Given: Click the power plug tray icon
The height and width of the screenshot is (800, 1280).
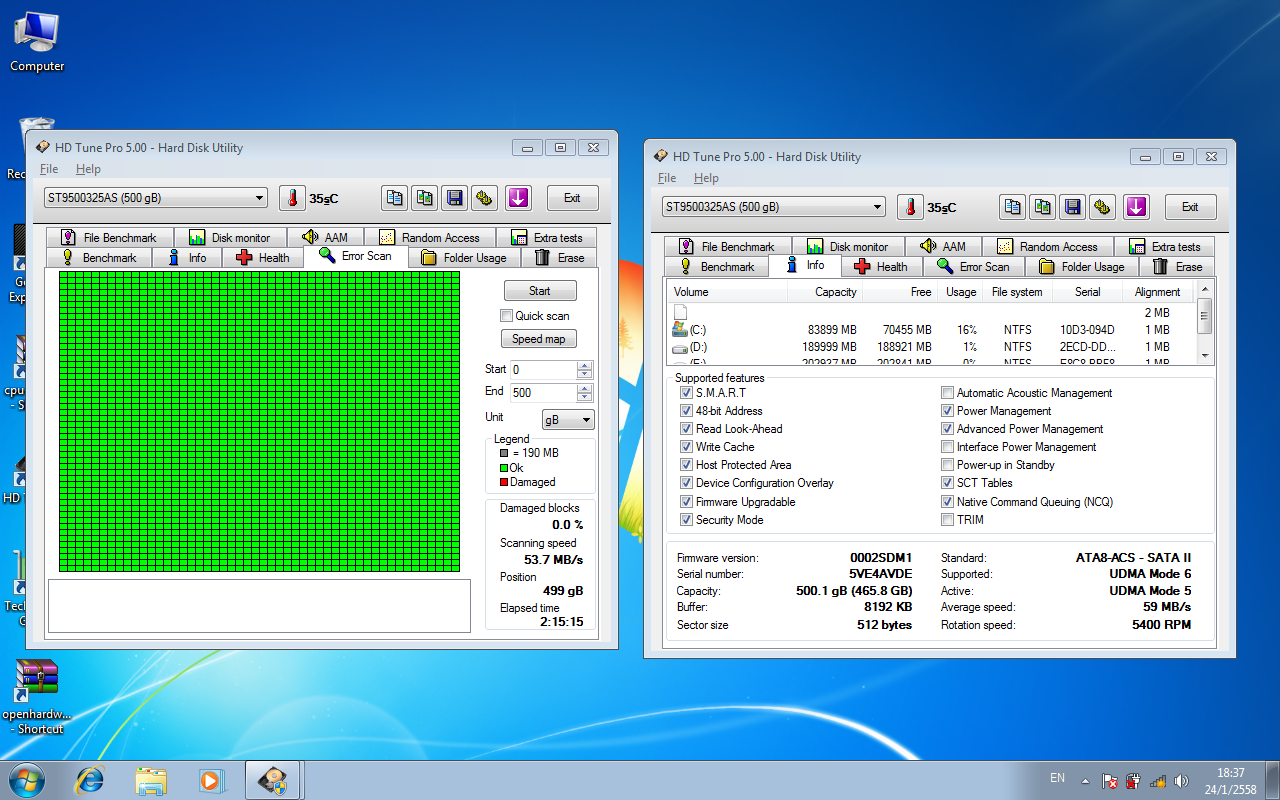Looking at the screenshot, I should click(1133, 781).
